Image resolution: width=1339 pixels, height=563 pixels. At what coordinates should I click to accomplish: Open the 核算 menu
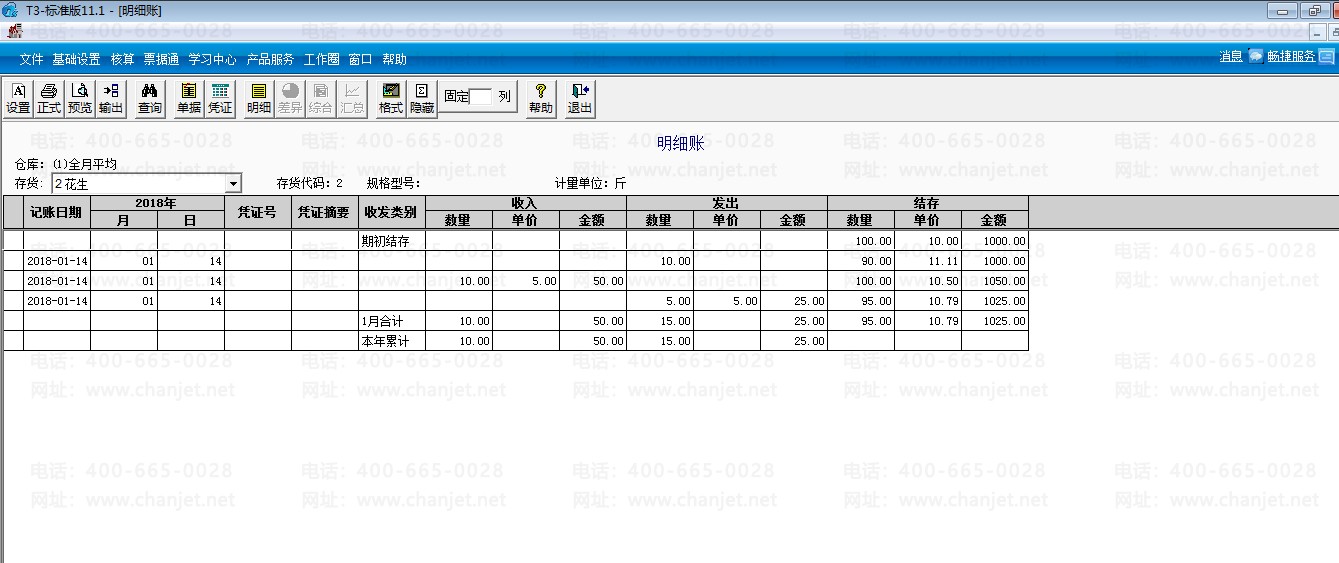tap(122, 60)
